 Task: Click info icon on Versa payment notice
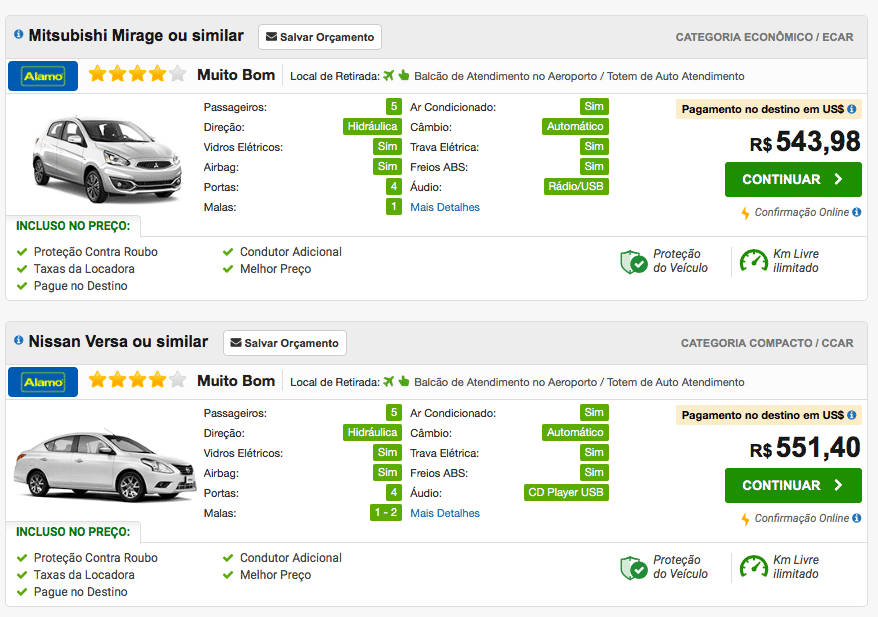point(852,415)
